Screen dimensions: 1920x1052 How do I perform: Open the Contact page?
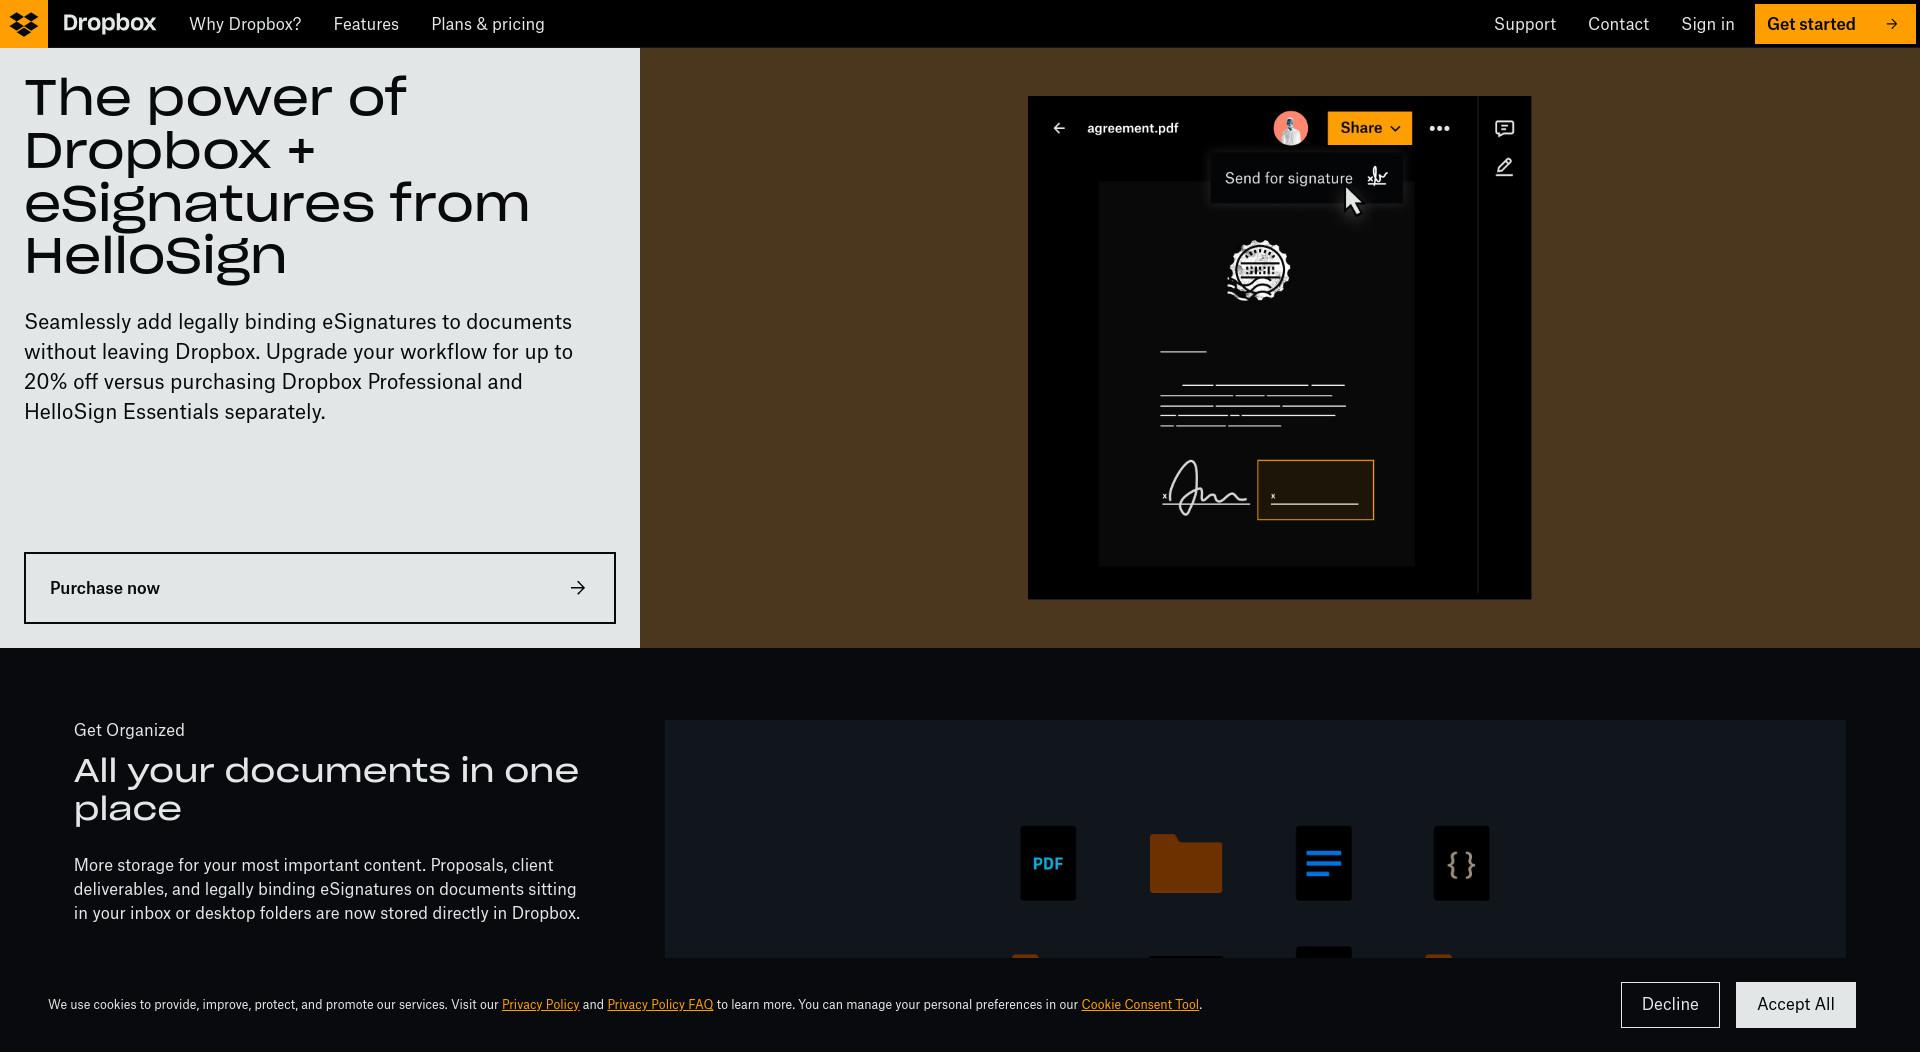click(x=1618, y=24)
